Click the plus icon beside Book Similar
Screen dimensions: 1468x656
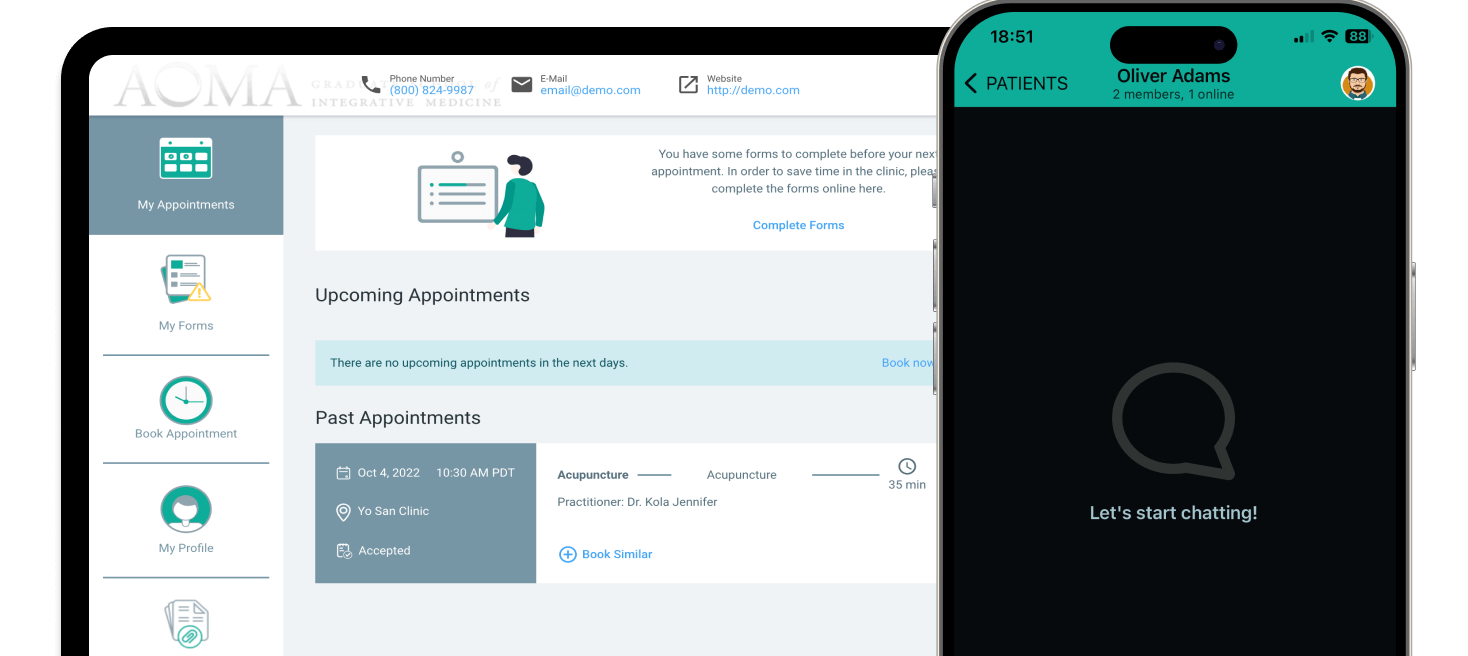pos(567,554)
